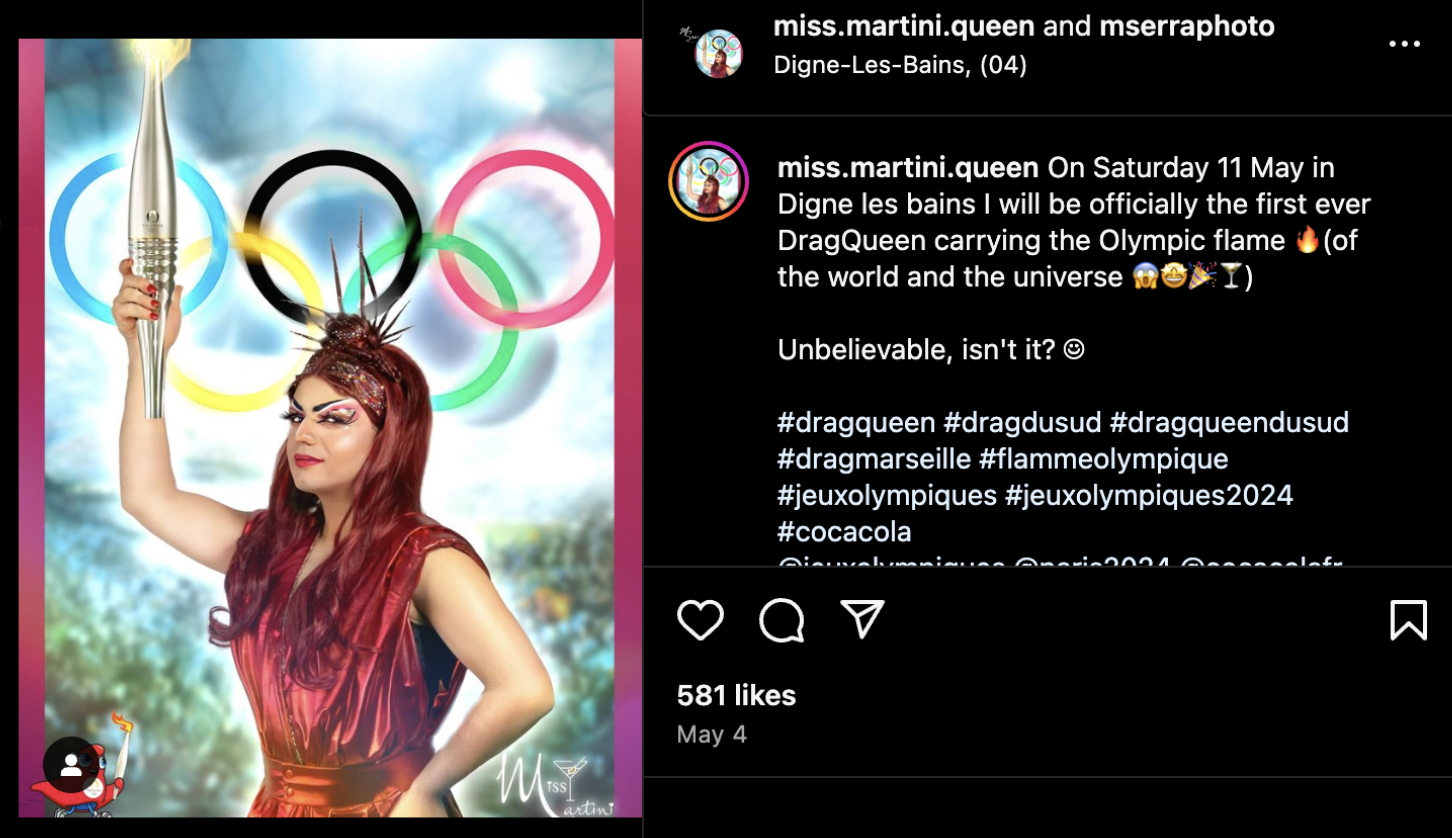View the 581 likes list
Viewport: 1452px width, 838px height.
coord(736,695)
